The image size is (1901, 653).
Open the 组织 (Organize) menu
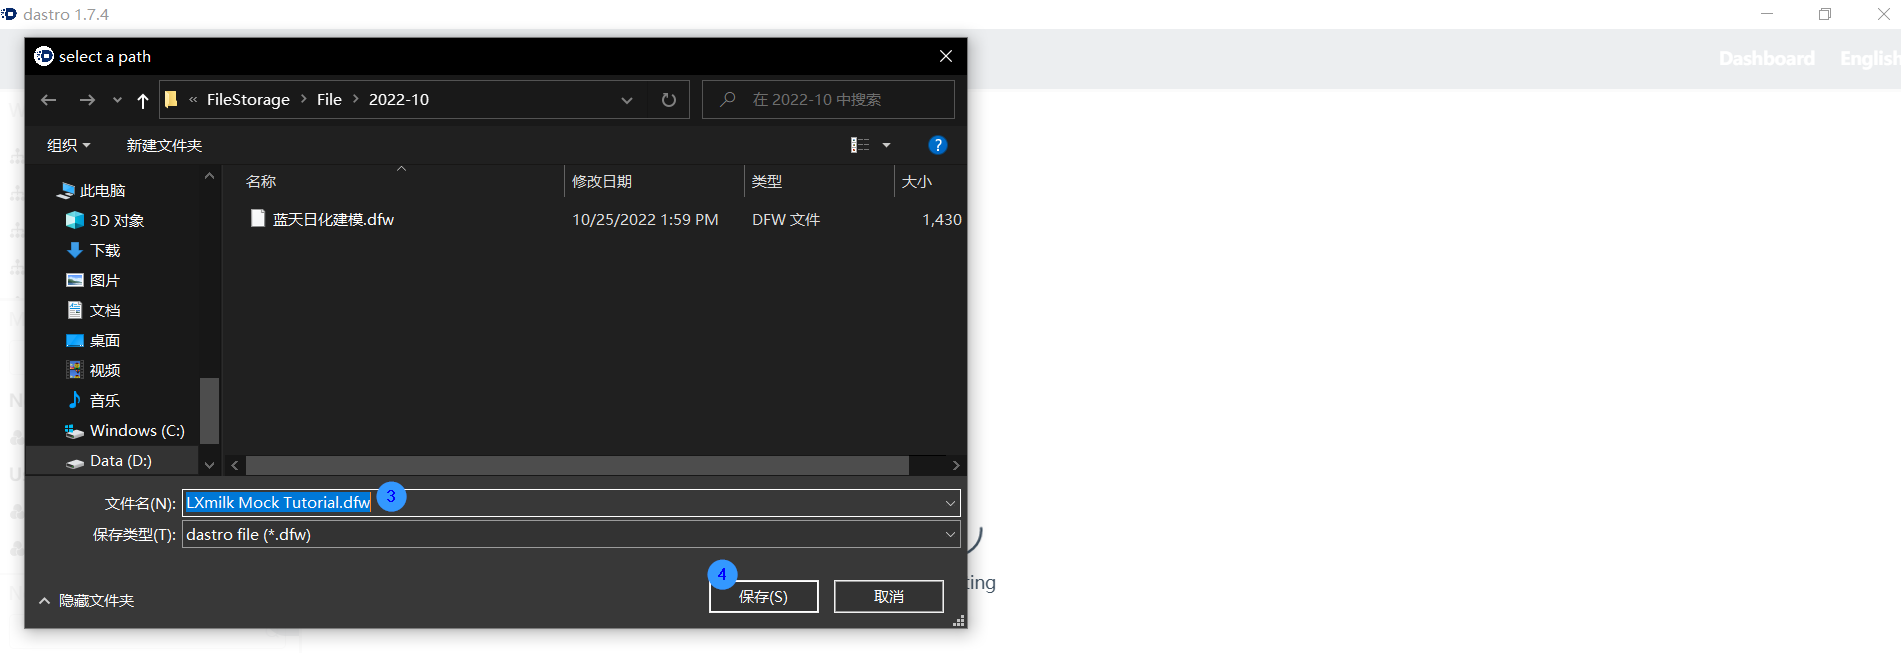[69, 145]
